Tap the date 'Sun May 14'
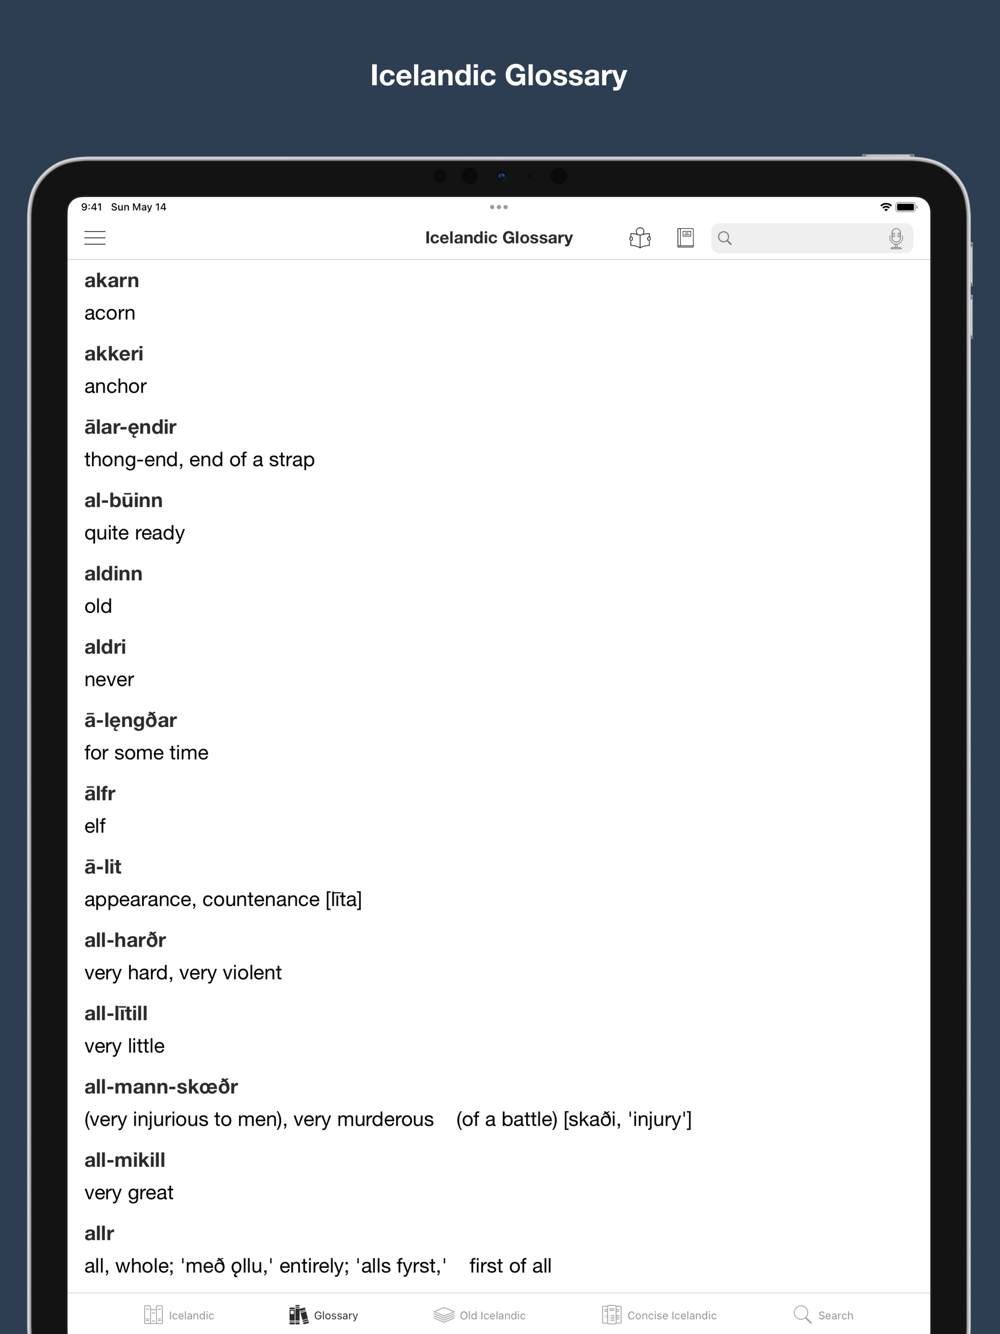 (139, 207)
